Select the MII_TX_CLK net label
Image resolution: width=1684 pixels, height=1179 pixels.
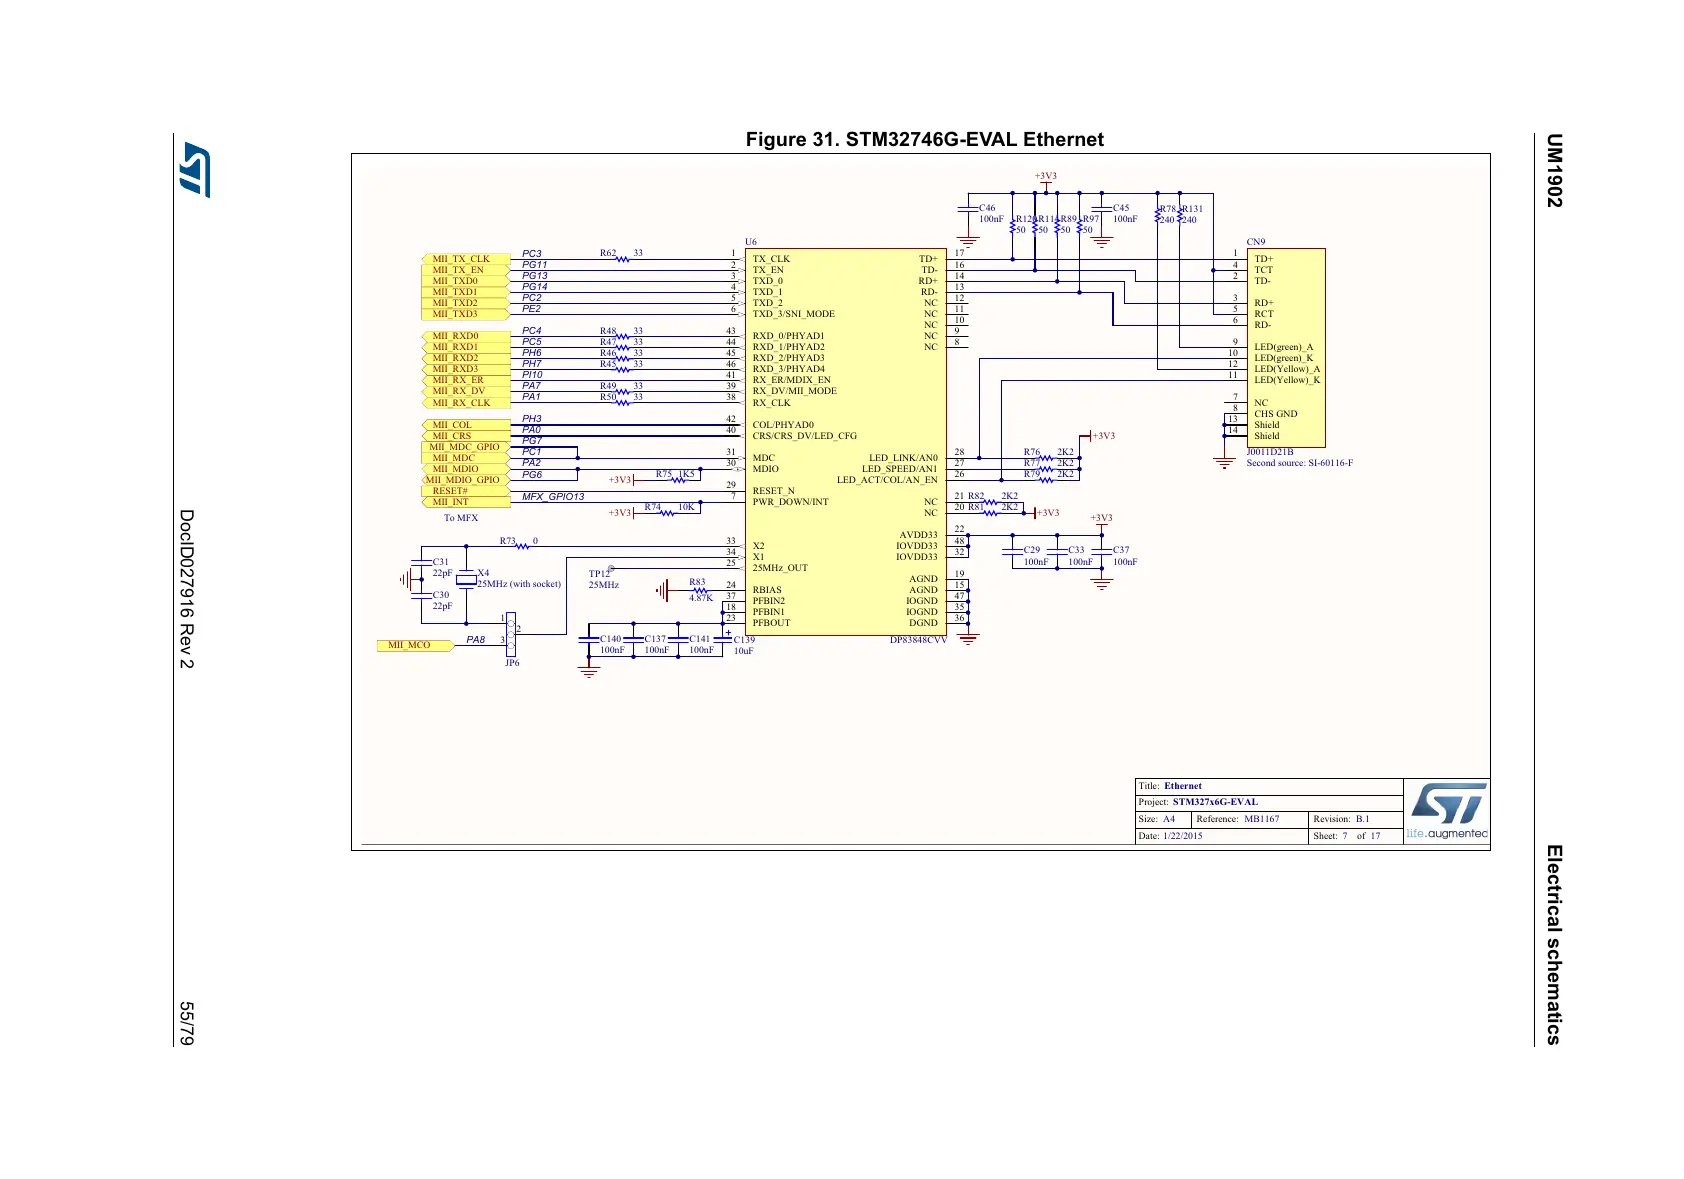point(465,259)
